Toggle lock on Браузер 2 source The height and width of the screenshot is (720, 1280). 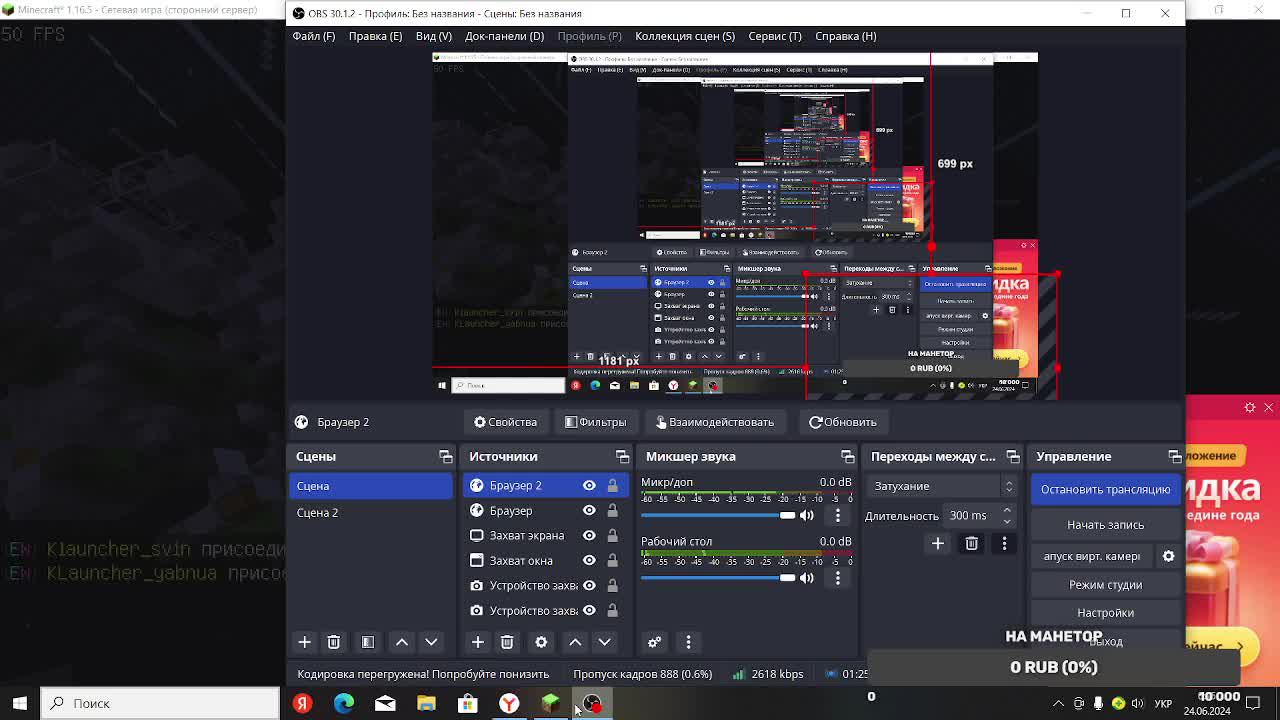612,486
